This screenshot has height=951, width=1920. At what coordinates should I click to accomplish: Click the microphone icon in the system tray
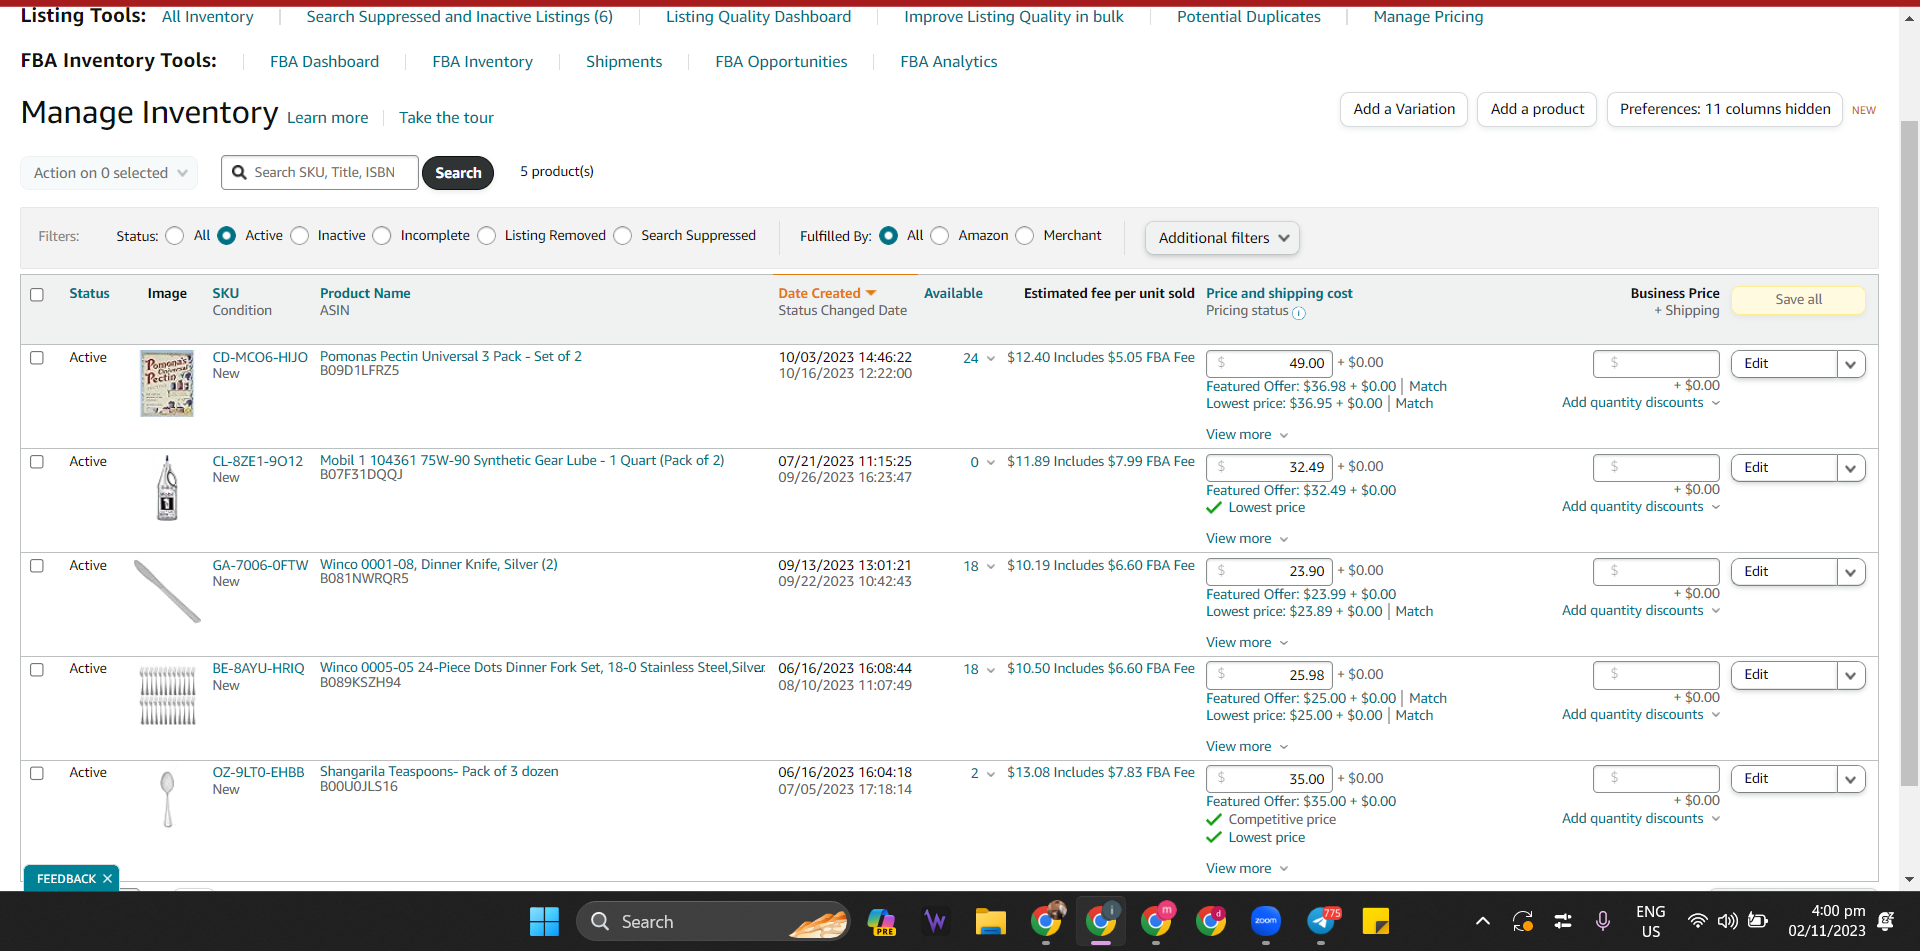click(1603, 921)
